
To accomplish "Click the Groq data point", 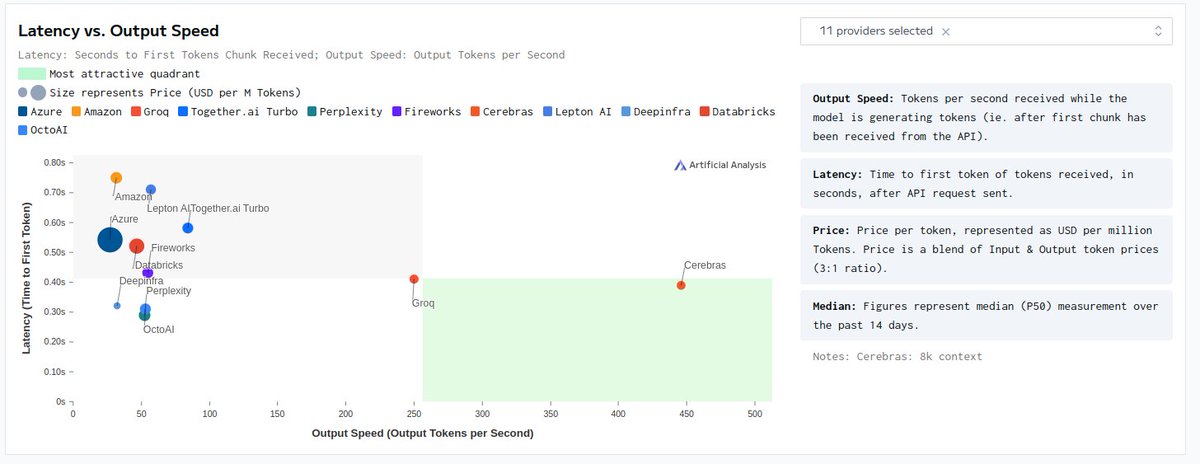I will 414,279.
